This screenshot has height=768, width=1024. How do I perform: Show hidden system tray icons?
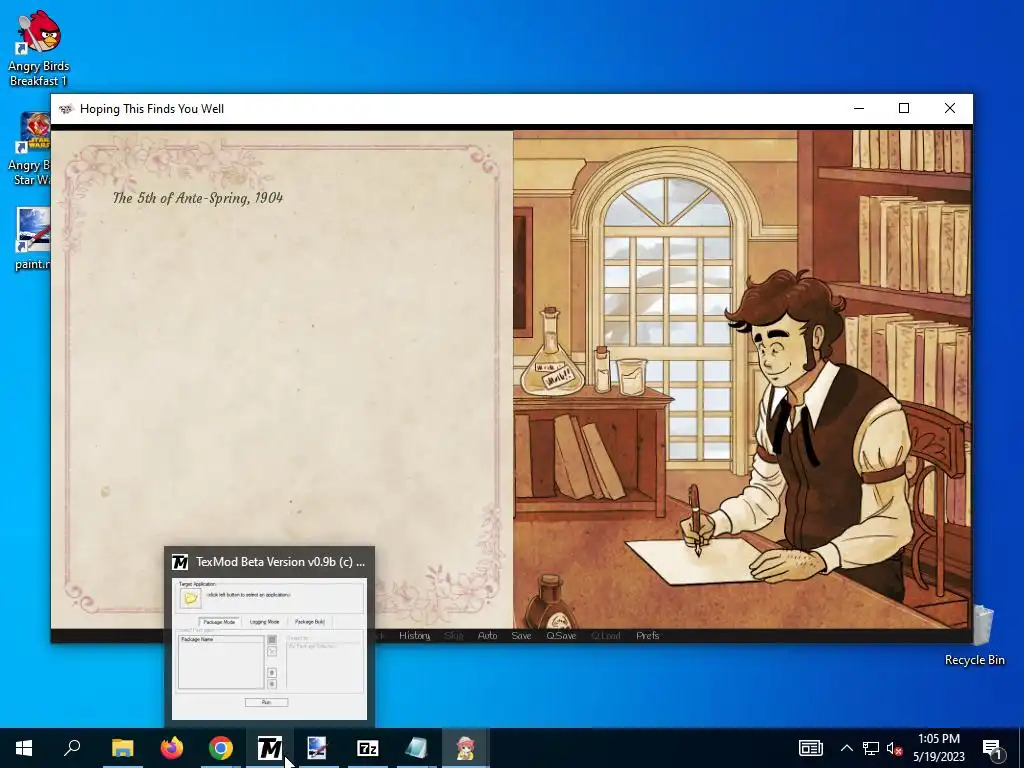[846, 748]
